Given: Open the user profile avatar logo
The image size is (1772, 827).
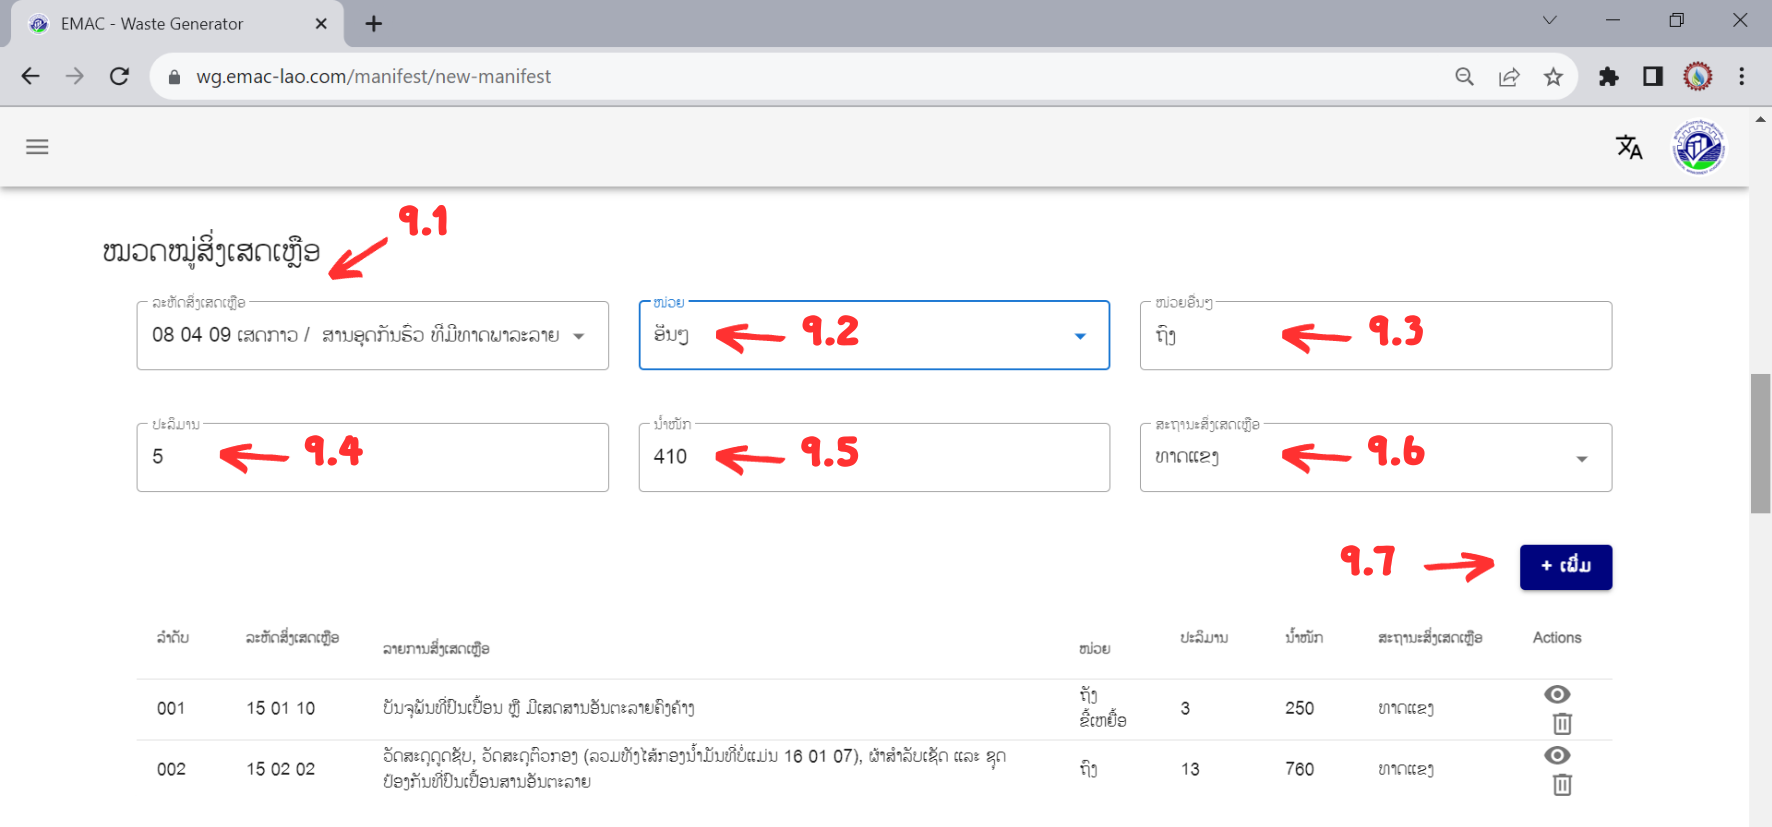Looking at the screenshot, I should pyautogui.click(x=1698, y=147).
